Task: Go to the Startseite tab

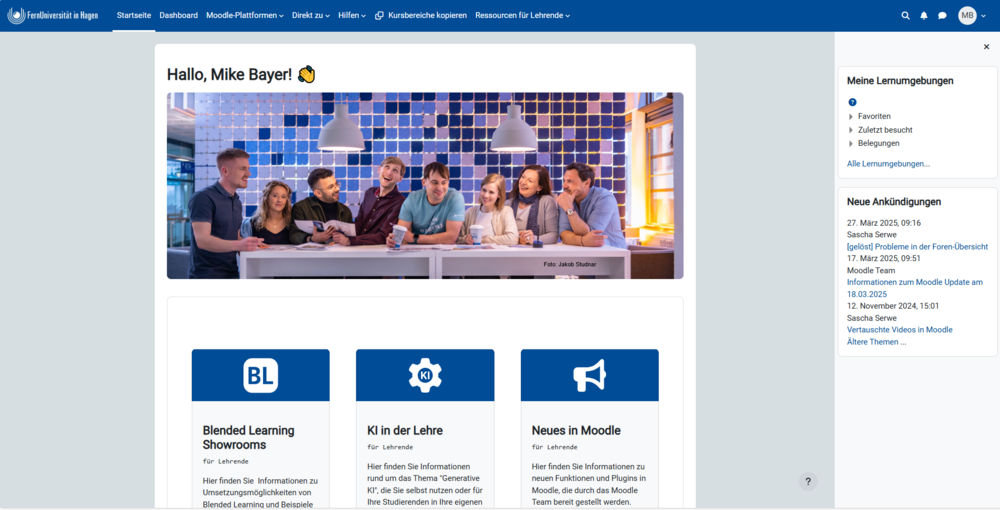Action: click(134, 15)
